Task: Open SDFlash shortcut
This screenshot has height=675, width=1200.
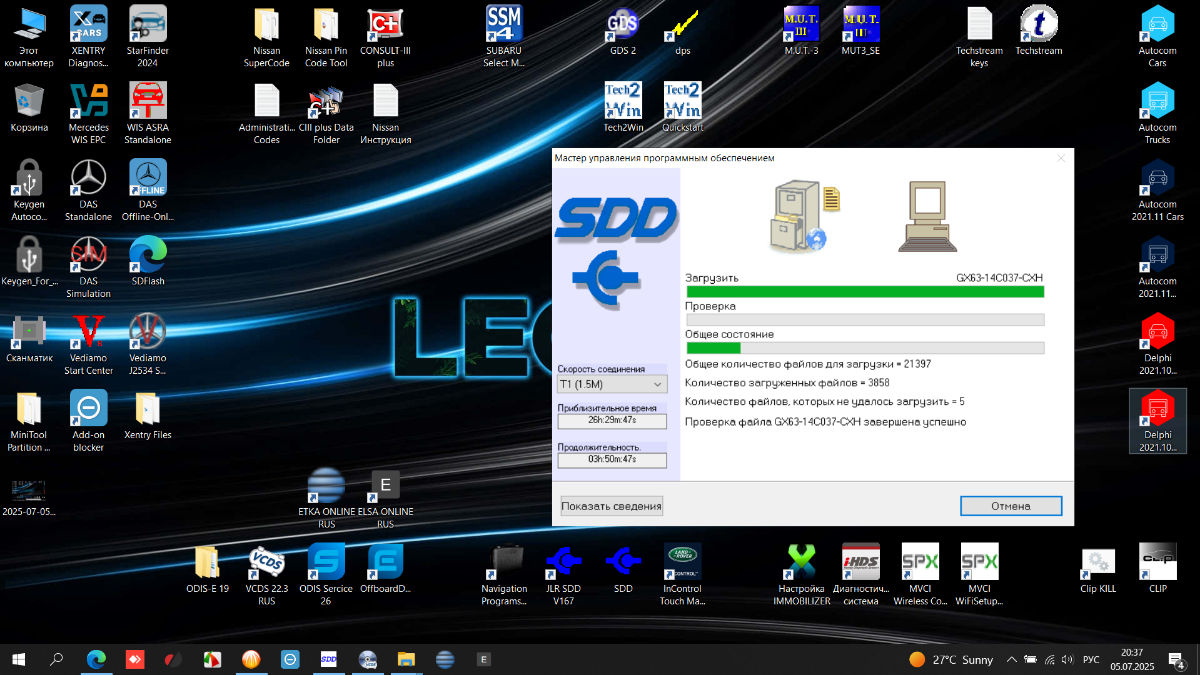Action: pos(148,260)
